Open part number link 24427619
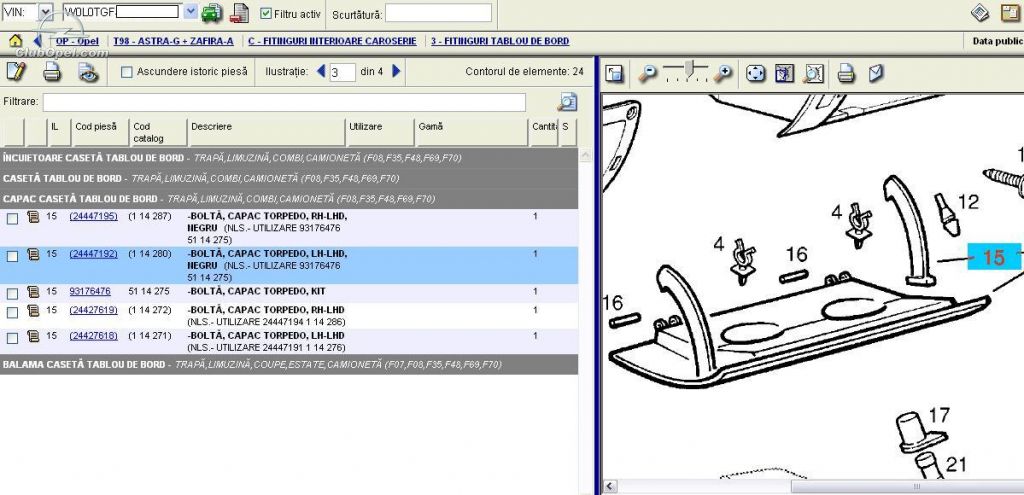The image size is (1024, 495). pos(93,310)
